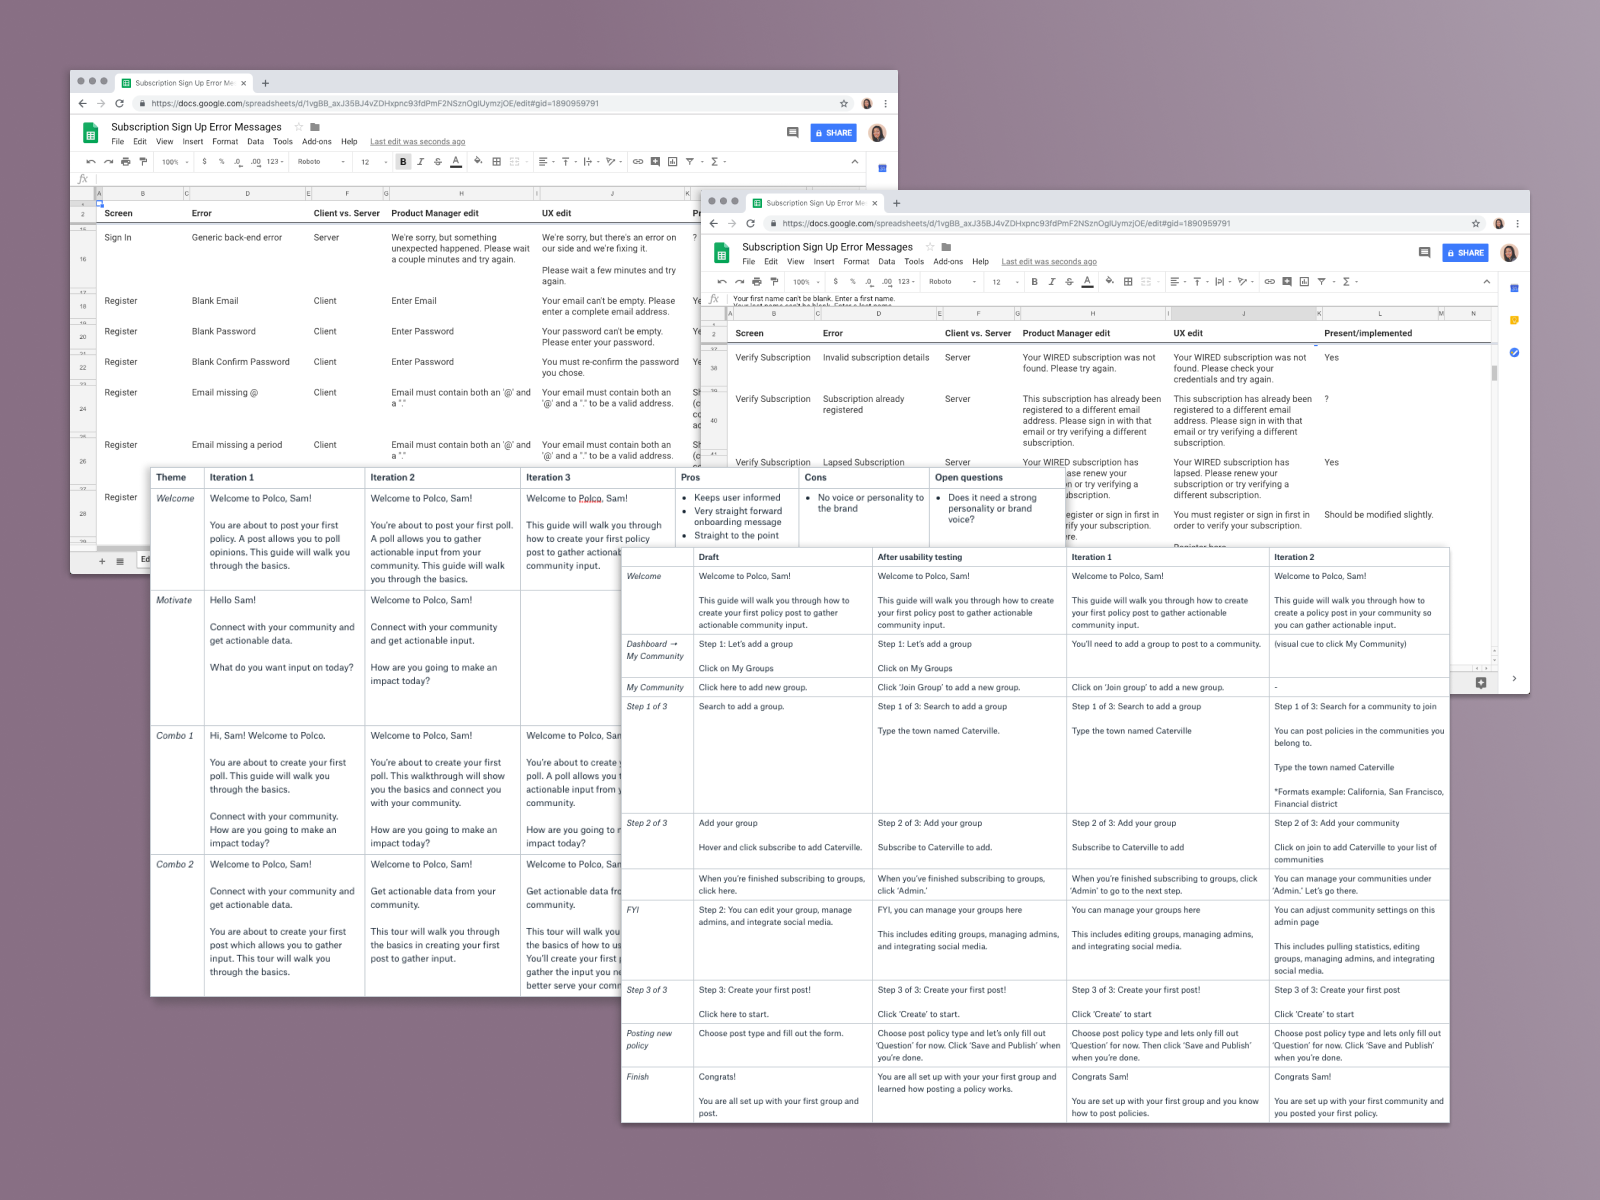Screen dimensions: 1600x1200
Task: Click the folder icon beside left window title
Action: pos(315,127)
